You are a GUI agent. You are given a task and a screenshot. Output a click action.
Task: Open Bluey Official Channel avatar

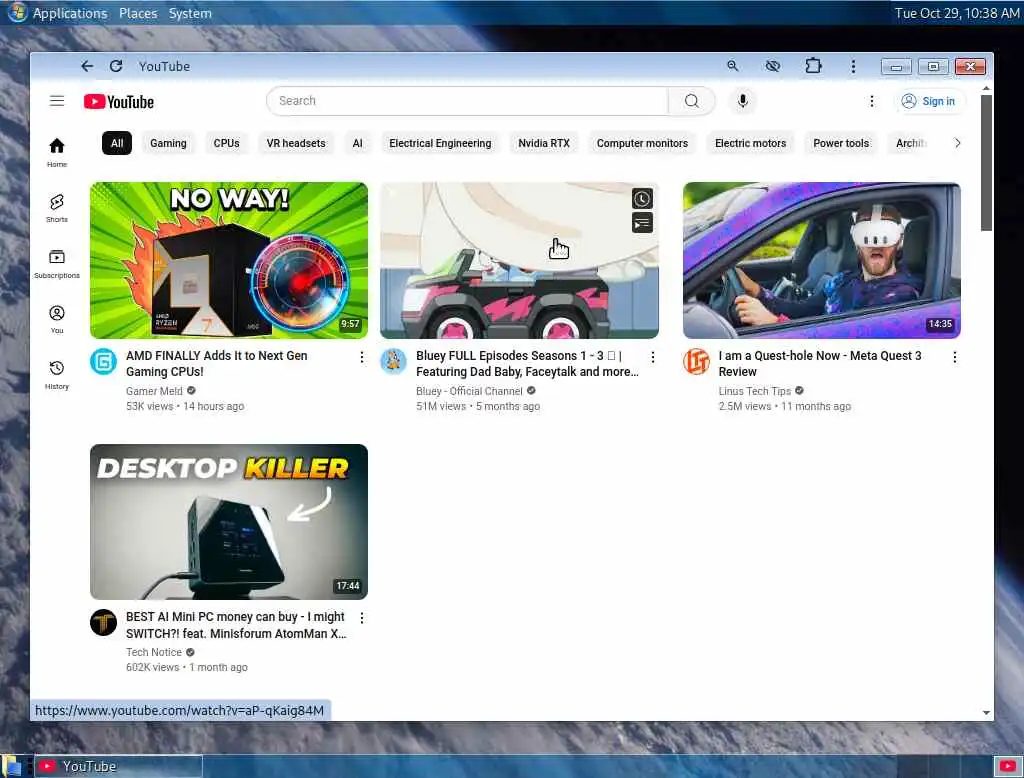[x=393, y=361]
